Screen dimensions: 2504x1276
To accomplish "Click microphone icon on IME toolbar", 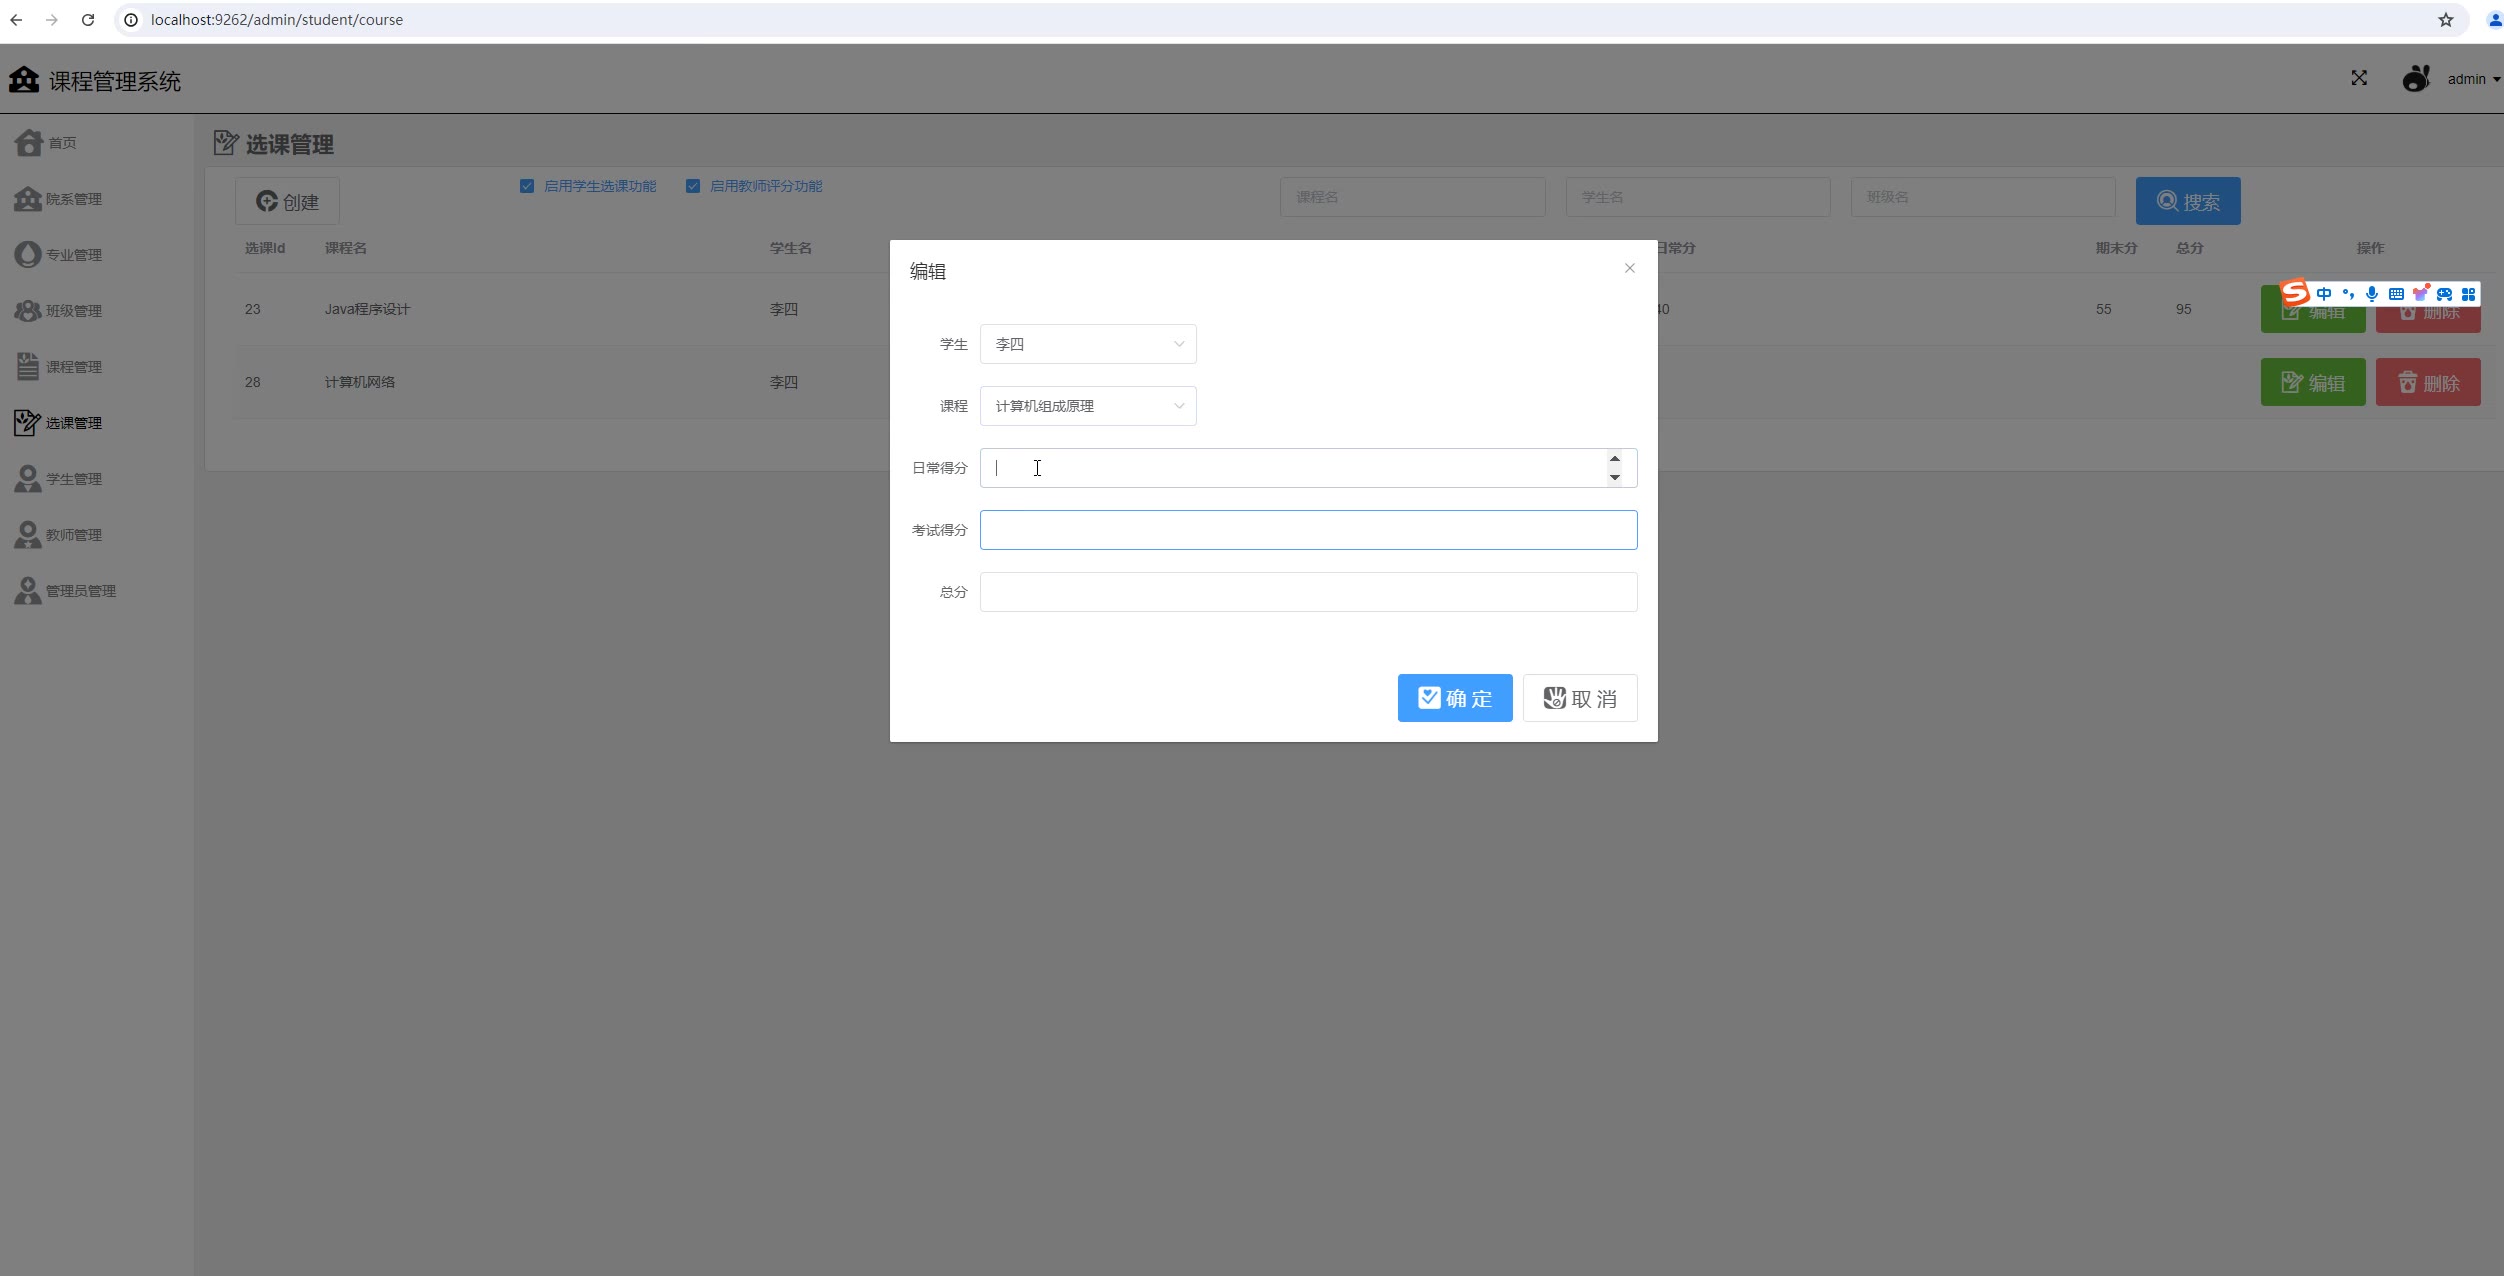I will pyautogui.click(x=2372, y=294).
